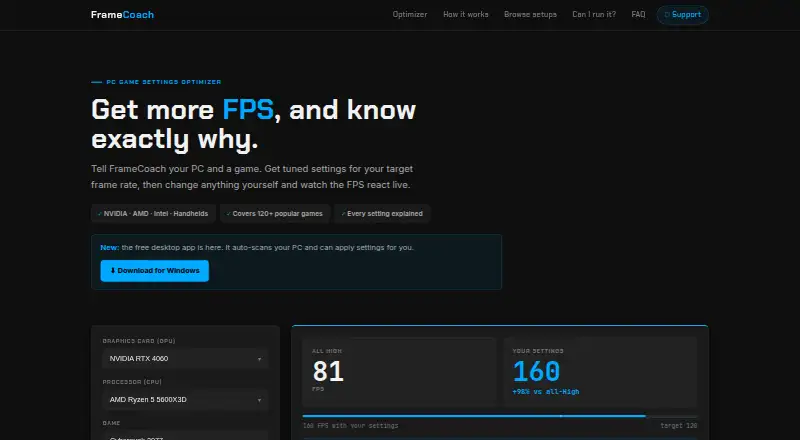Click the +98% vs all-High text
This screenshot has width=800, height=440.
(x=546, y=392)
